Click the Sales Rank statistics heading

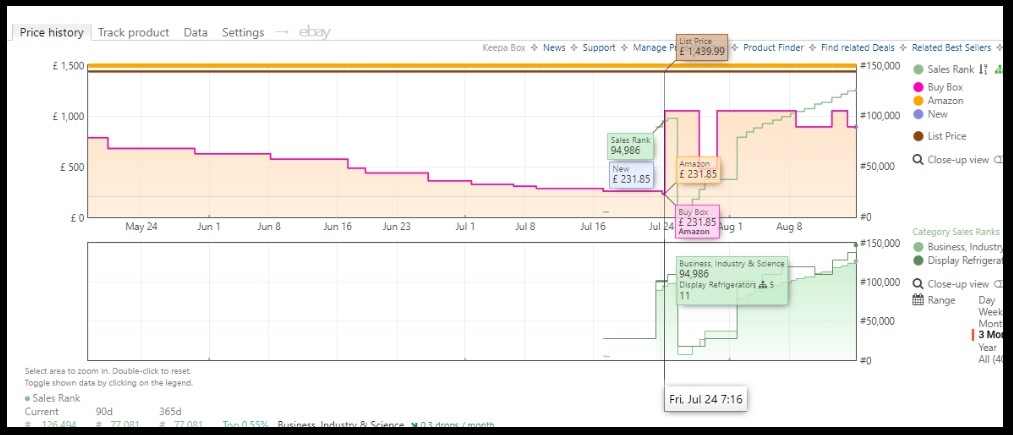tap(52, 398)
